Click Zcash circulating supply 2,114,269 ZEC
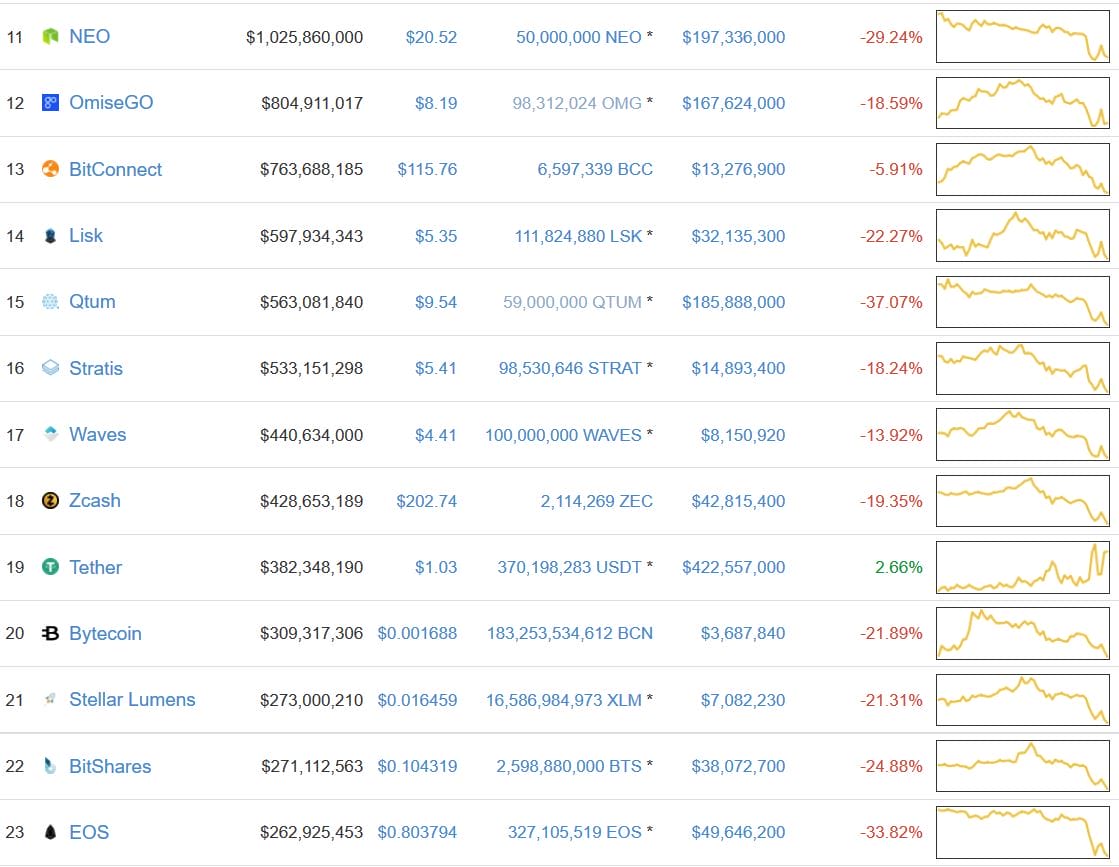Image resolution: width=1119 pixels, height=867 pixels. [596, 501]
